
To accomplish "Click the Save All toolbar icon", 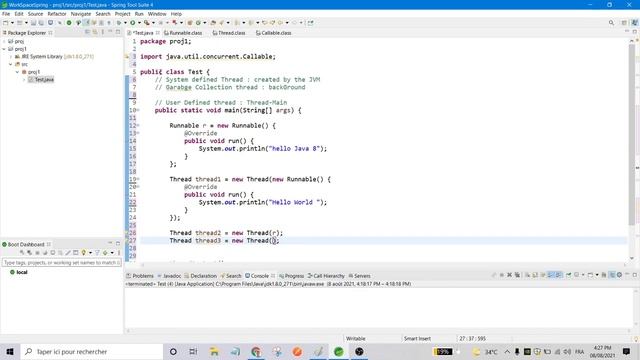I will [41, 23].
